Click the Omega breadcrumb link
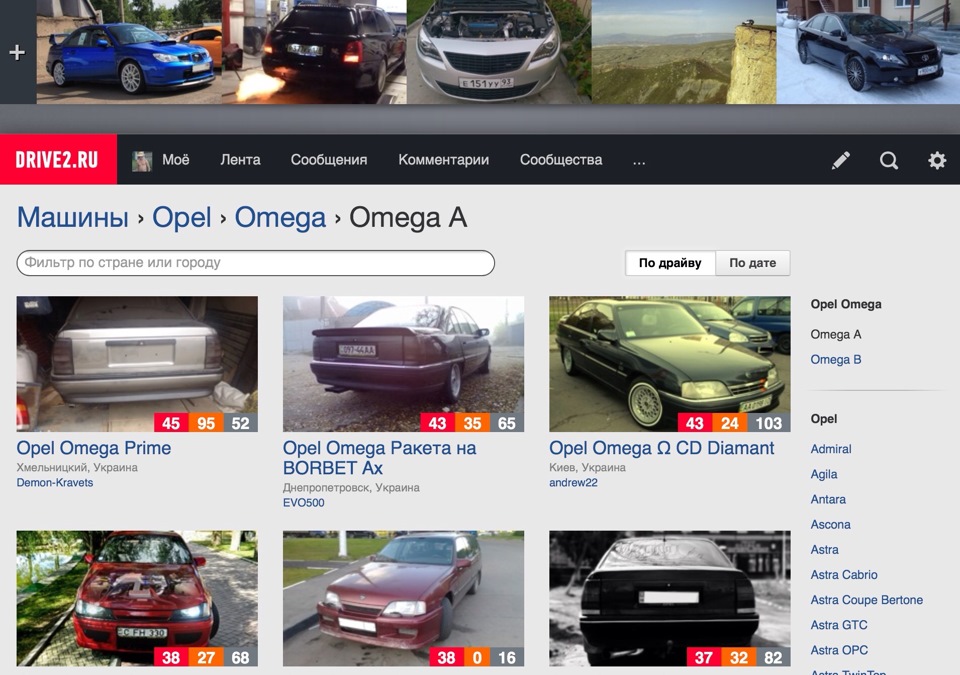This screenshot has width=960, height=675. point(280,217)
